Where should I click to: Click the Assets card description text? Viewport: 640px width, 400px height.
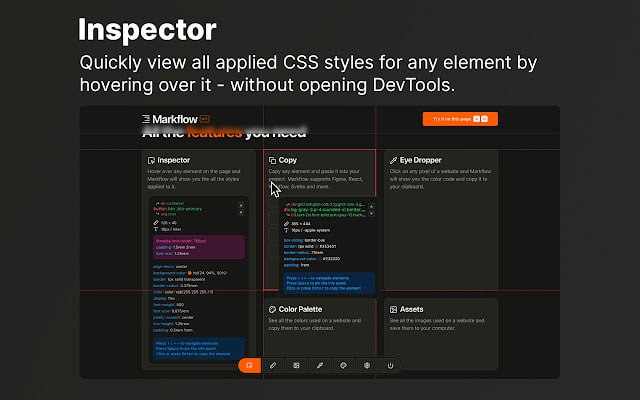437,324
